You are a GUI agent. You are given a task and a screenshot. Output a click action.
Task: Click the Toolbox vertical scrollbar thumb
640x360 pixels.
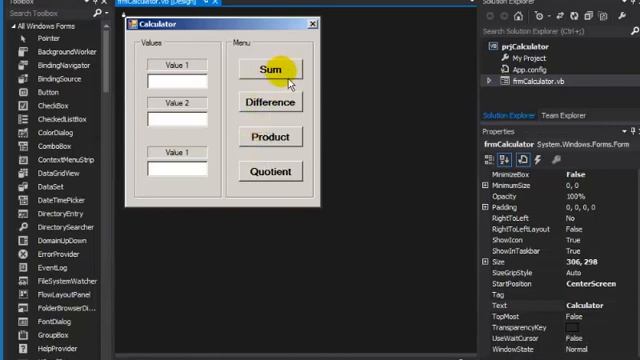(x=106, y=61)
